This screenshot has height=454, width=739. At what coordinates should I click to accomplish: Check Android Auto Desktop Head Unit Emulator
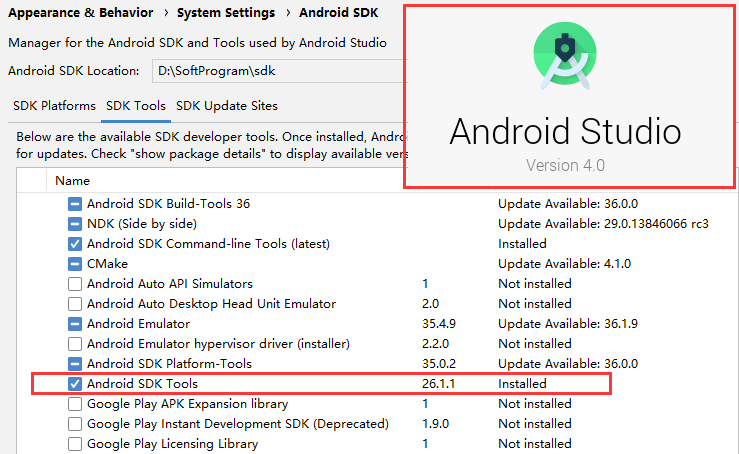(74, 304)
